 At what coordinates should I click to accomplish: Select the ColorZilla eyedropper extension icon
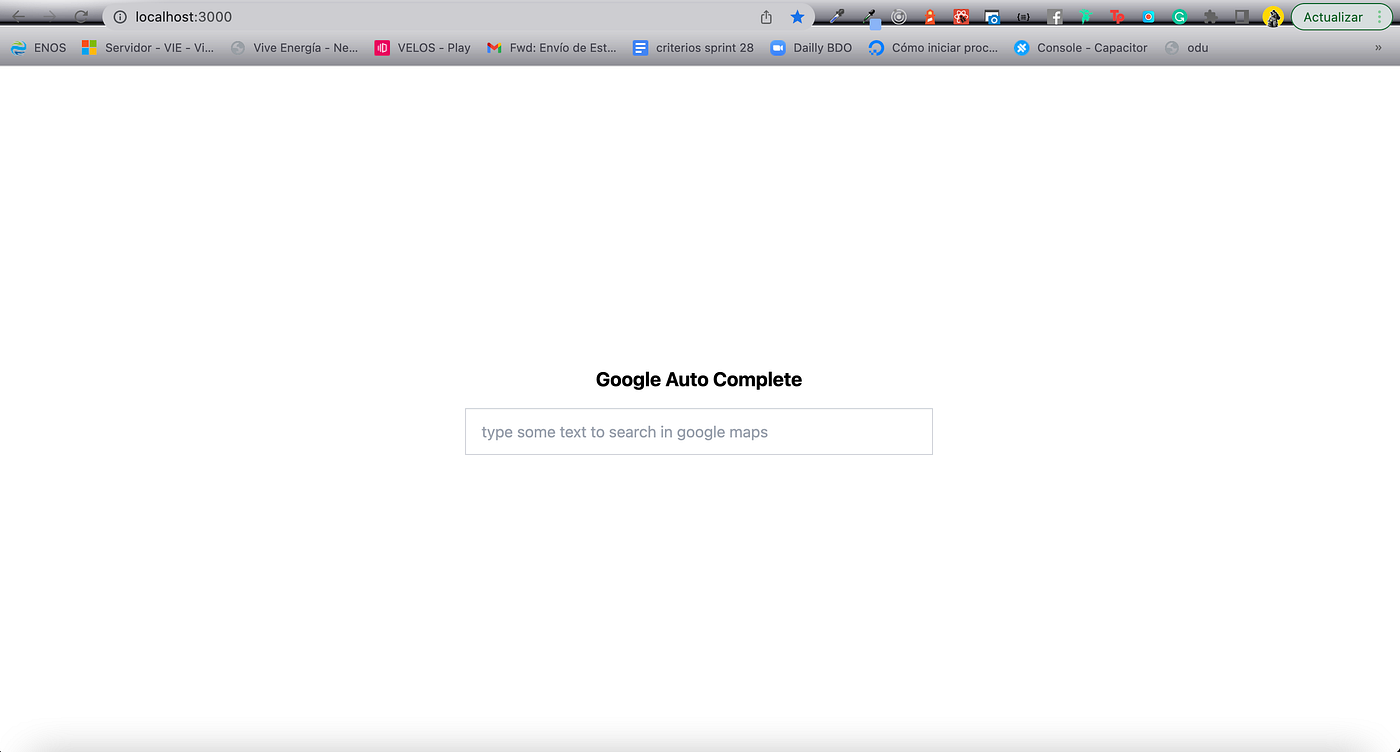tap(838, 17)
